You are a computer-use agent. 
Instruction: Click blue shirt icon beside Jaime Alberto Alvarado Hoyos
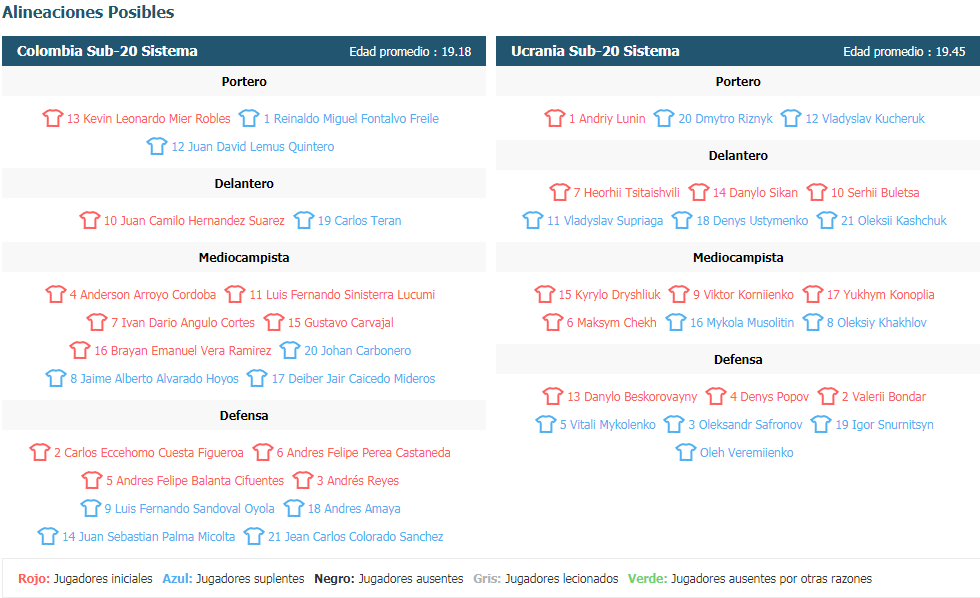click(56, 377)
